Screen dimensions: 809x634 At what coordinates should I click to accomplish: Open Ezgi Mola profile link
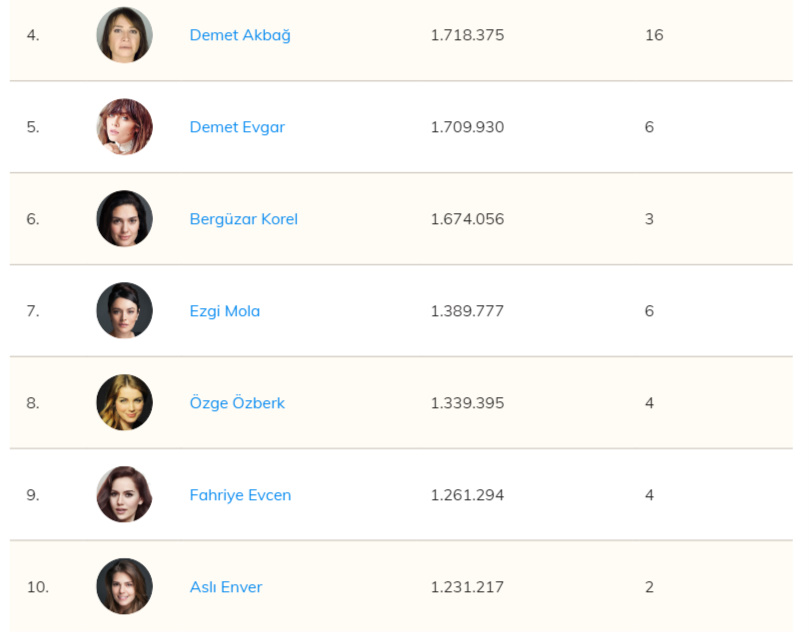pos(225,311)
